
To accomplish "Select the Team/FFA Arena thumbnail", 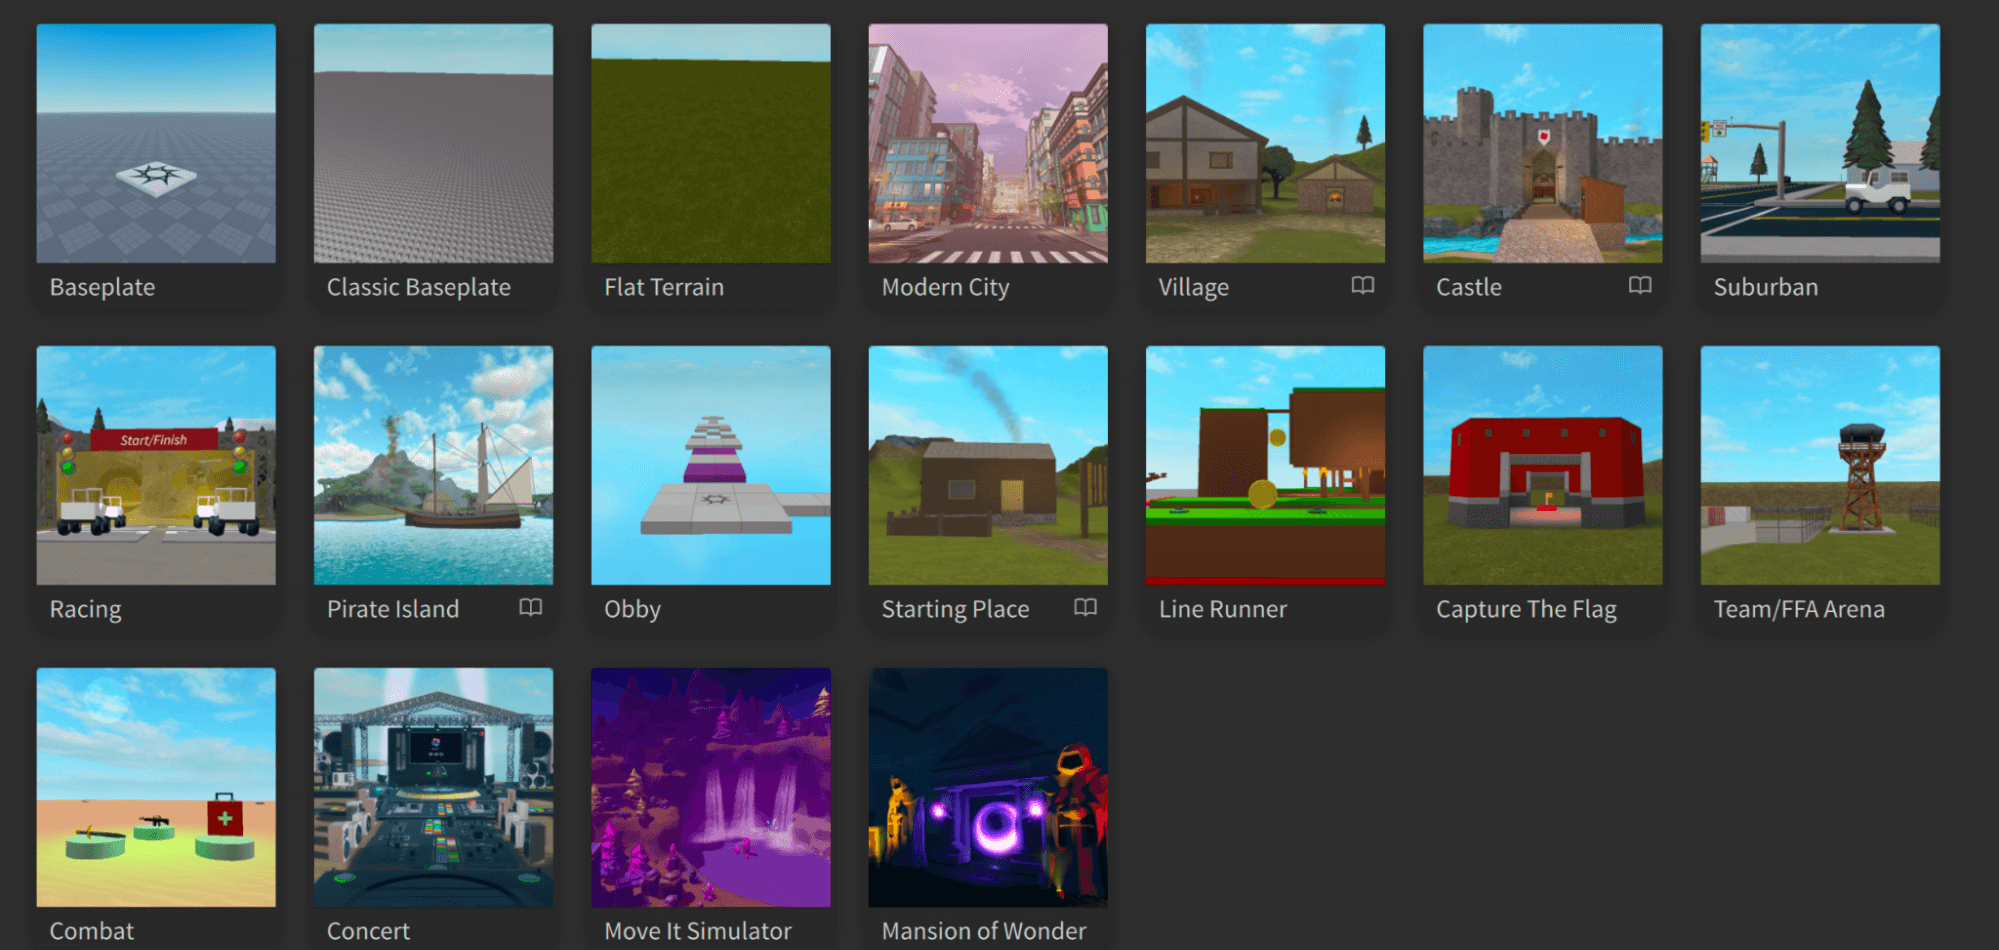I will pyautogui.click(x=1819, y=465).
